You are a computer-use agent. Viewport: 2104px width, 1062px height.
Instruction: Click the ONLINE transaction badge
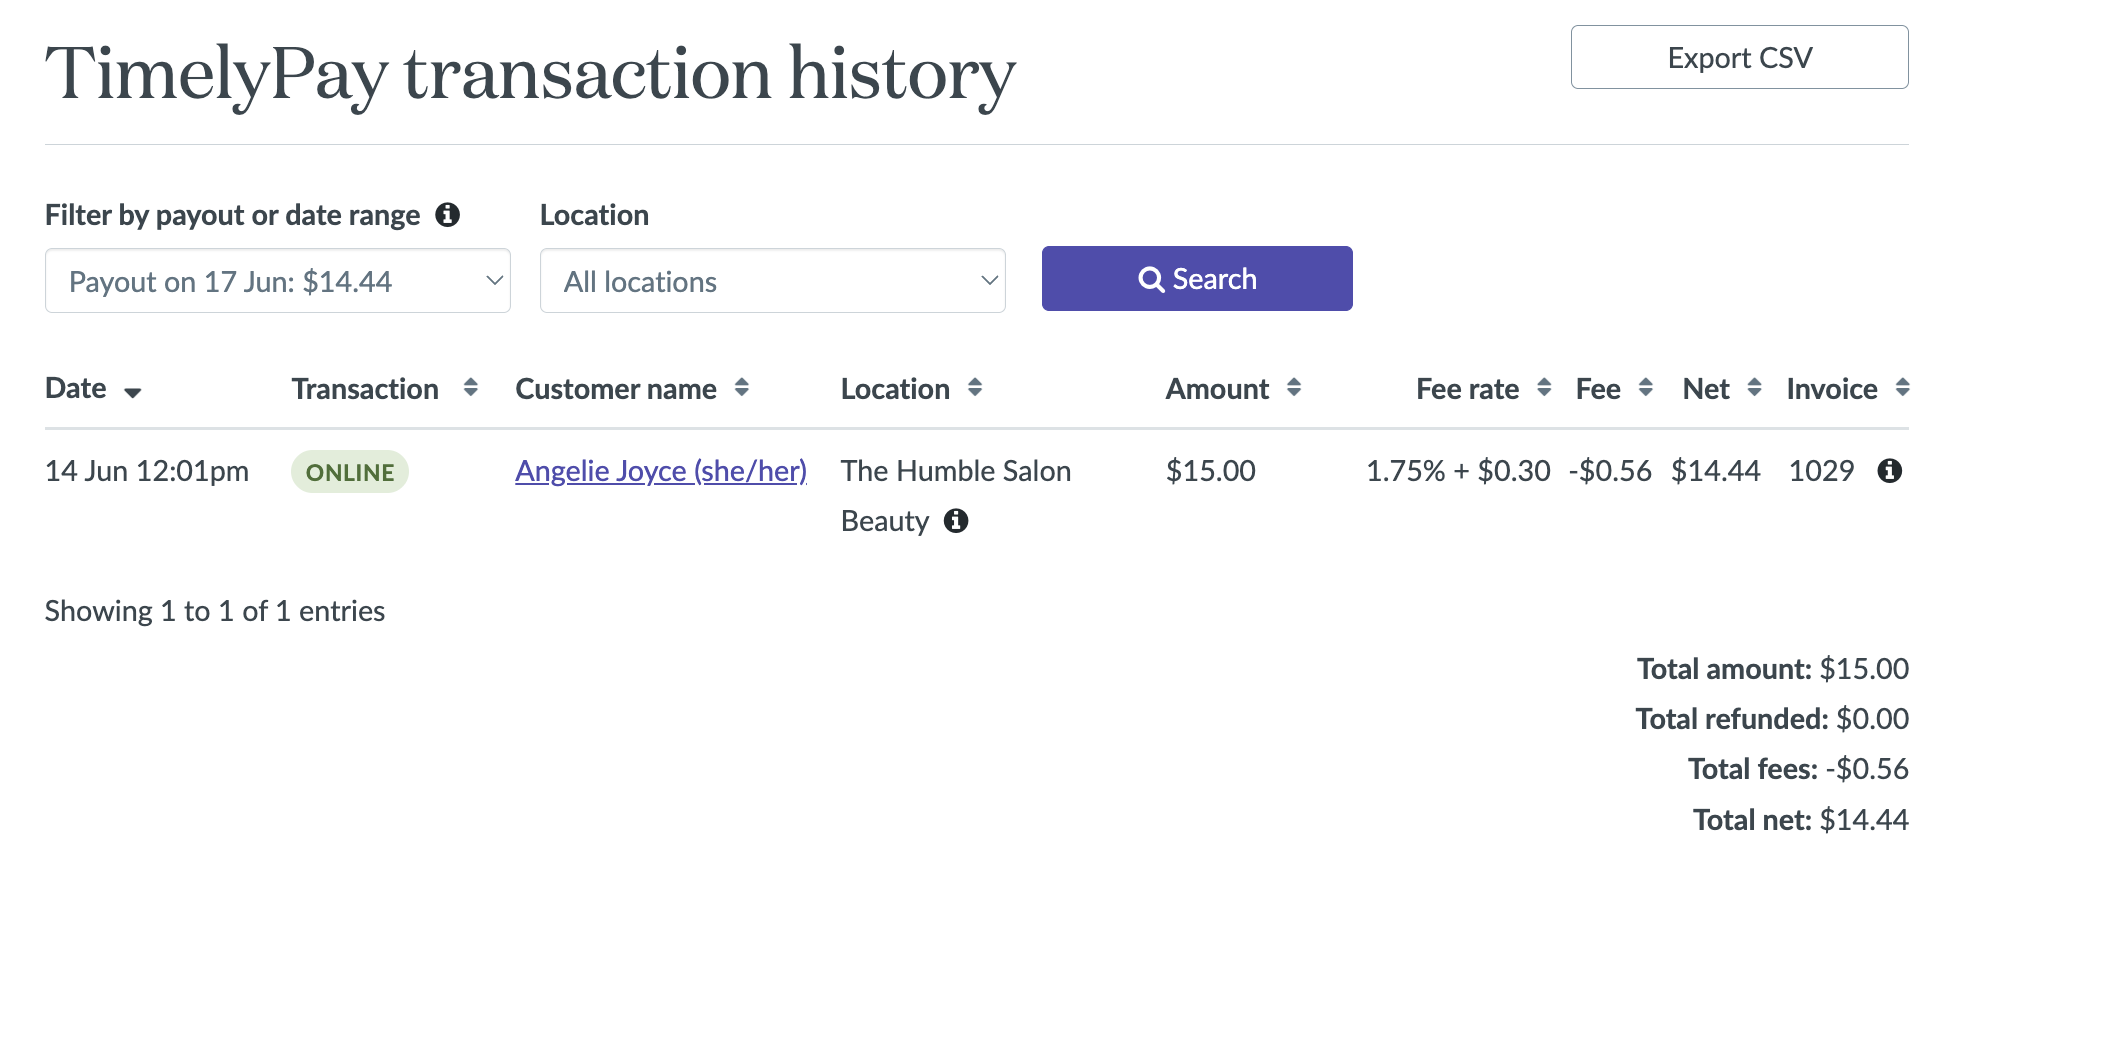tap(349, 472)
